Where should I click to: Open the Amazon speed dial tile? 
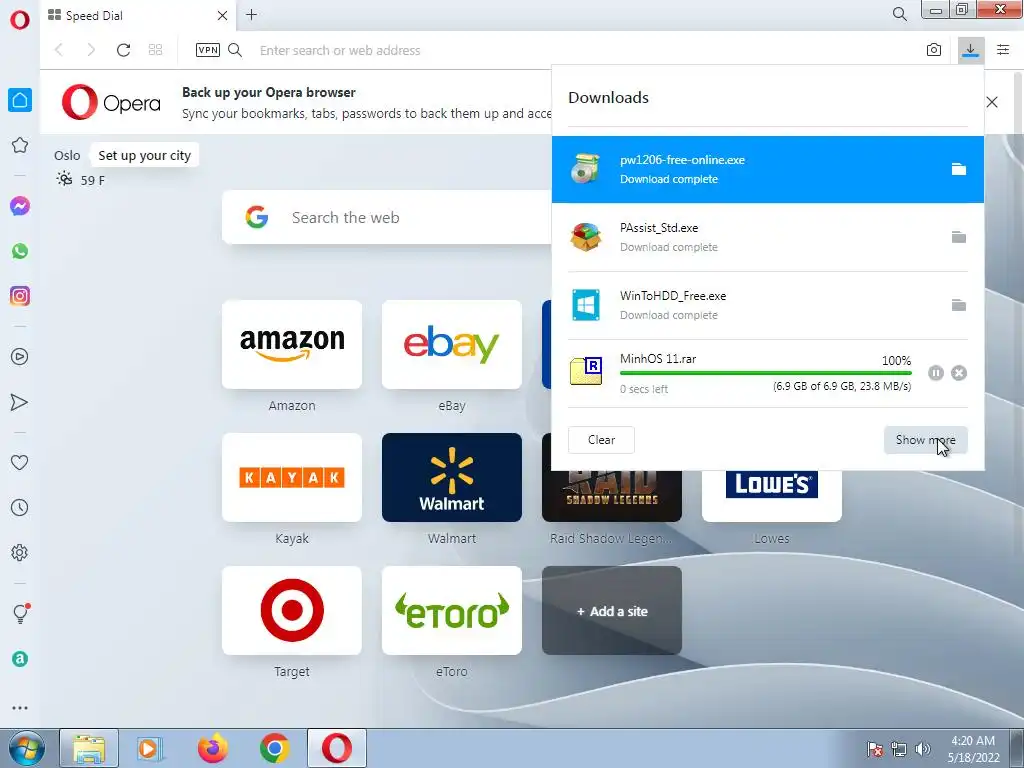point(292,345)
